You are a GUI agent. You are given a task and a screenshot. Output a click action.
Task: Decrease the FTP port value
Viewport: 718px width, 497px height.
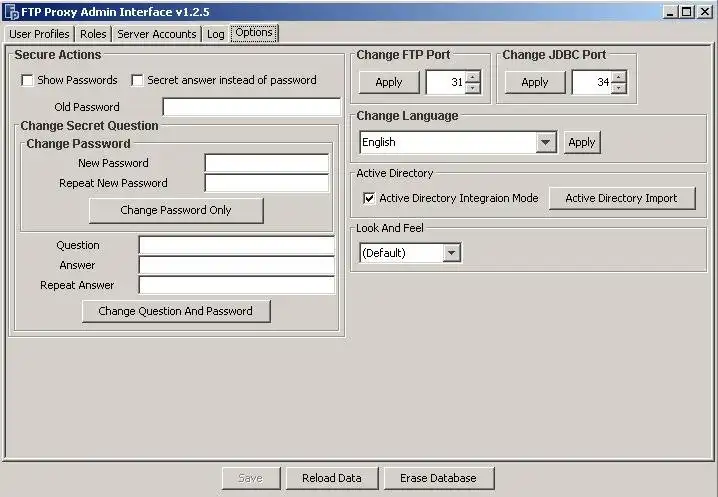472,88
